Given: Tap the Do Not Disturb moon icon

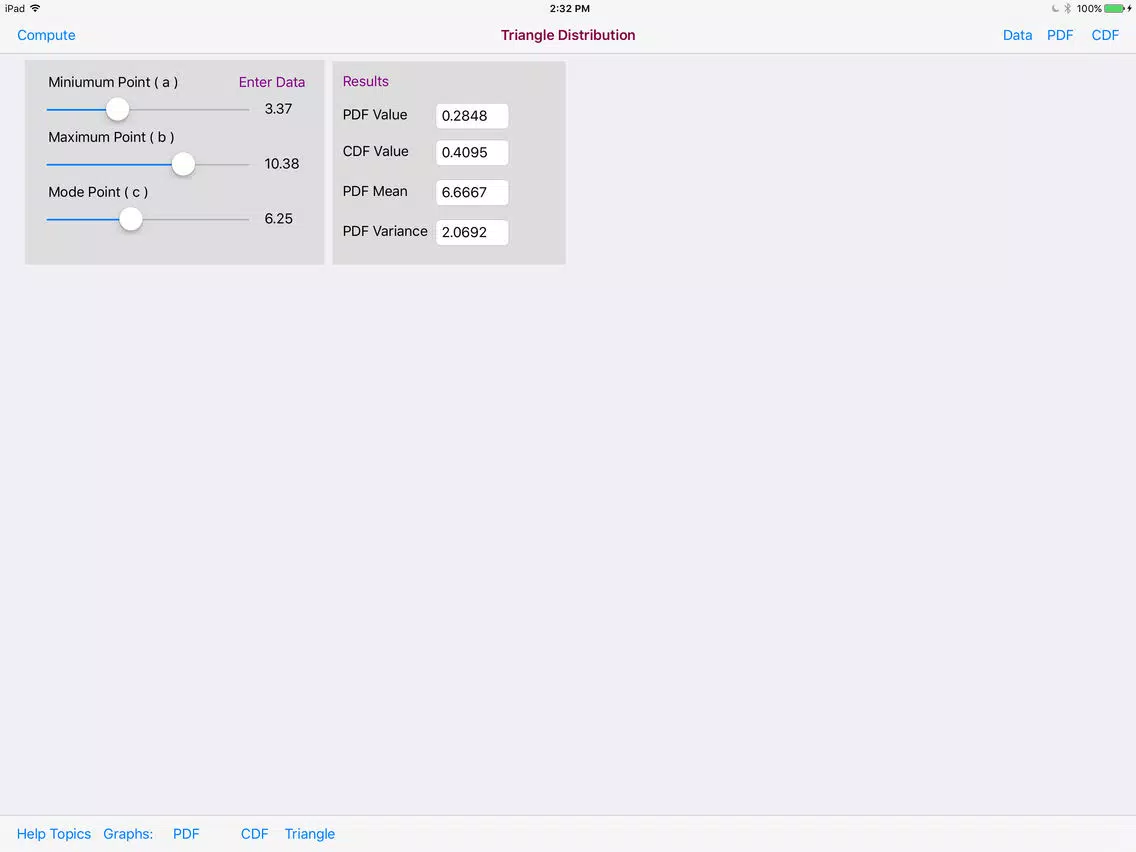Looking at the screenshot, I should pos(1055,9).
